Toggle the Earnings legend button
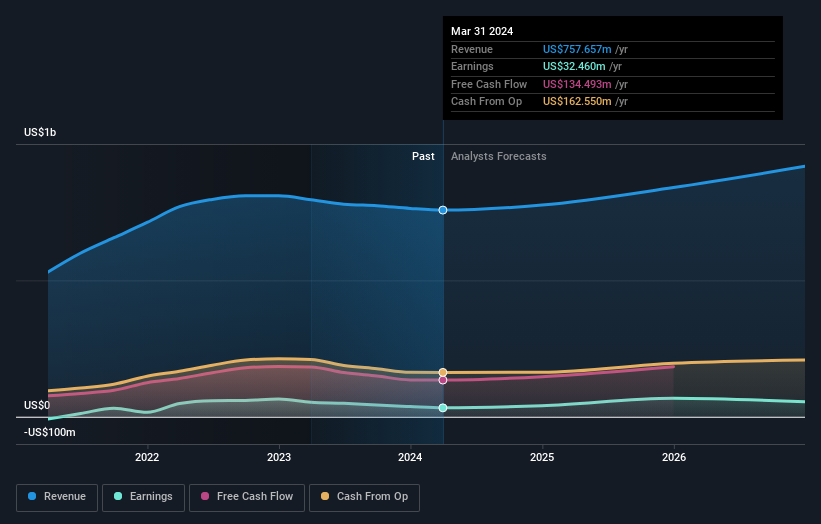The width and height of the screenshot is (821, 524). (x=143, y=497)
